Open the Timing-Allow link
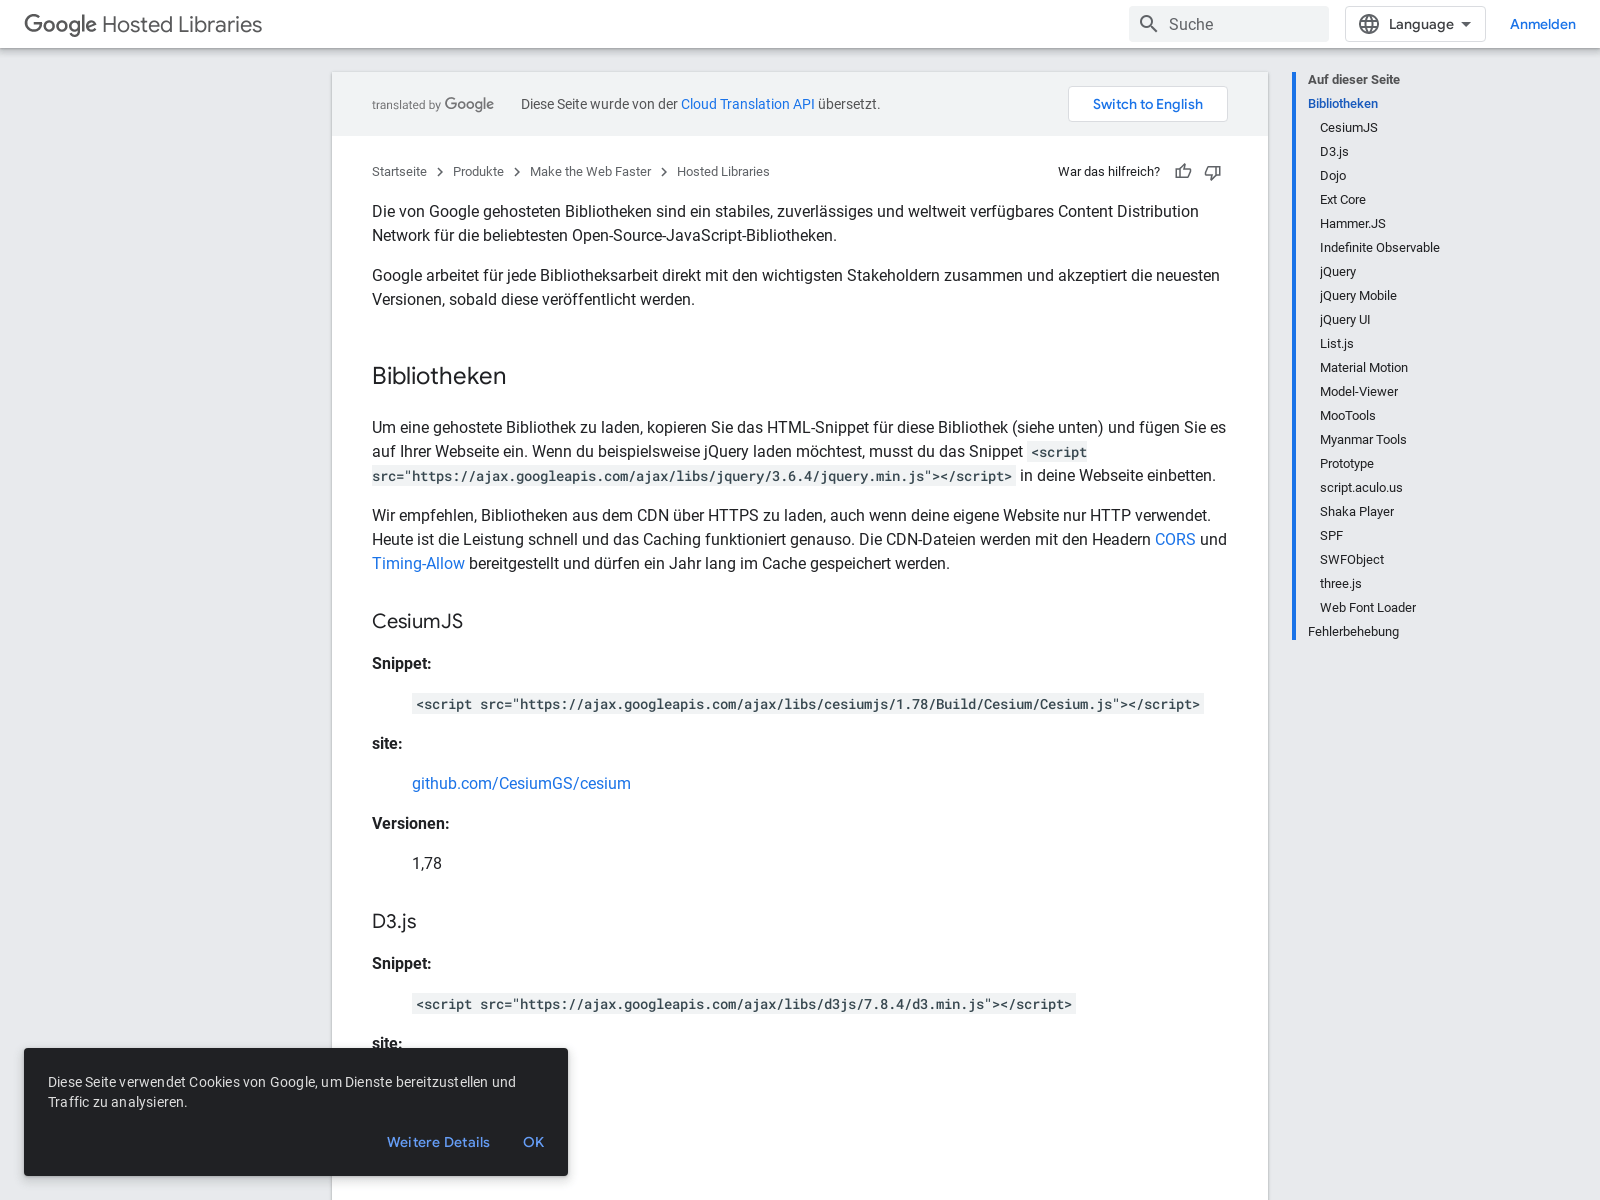This screenshot has width=1600, height=1200. point(418,564)
